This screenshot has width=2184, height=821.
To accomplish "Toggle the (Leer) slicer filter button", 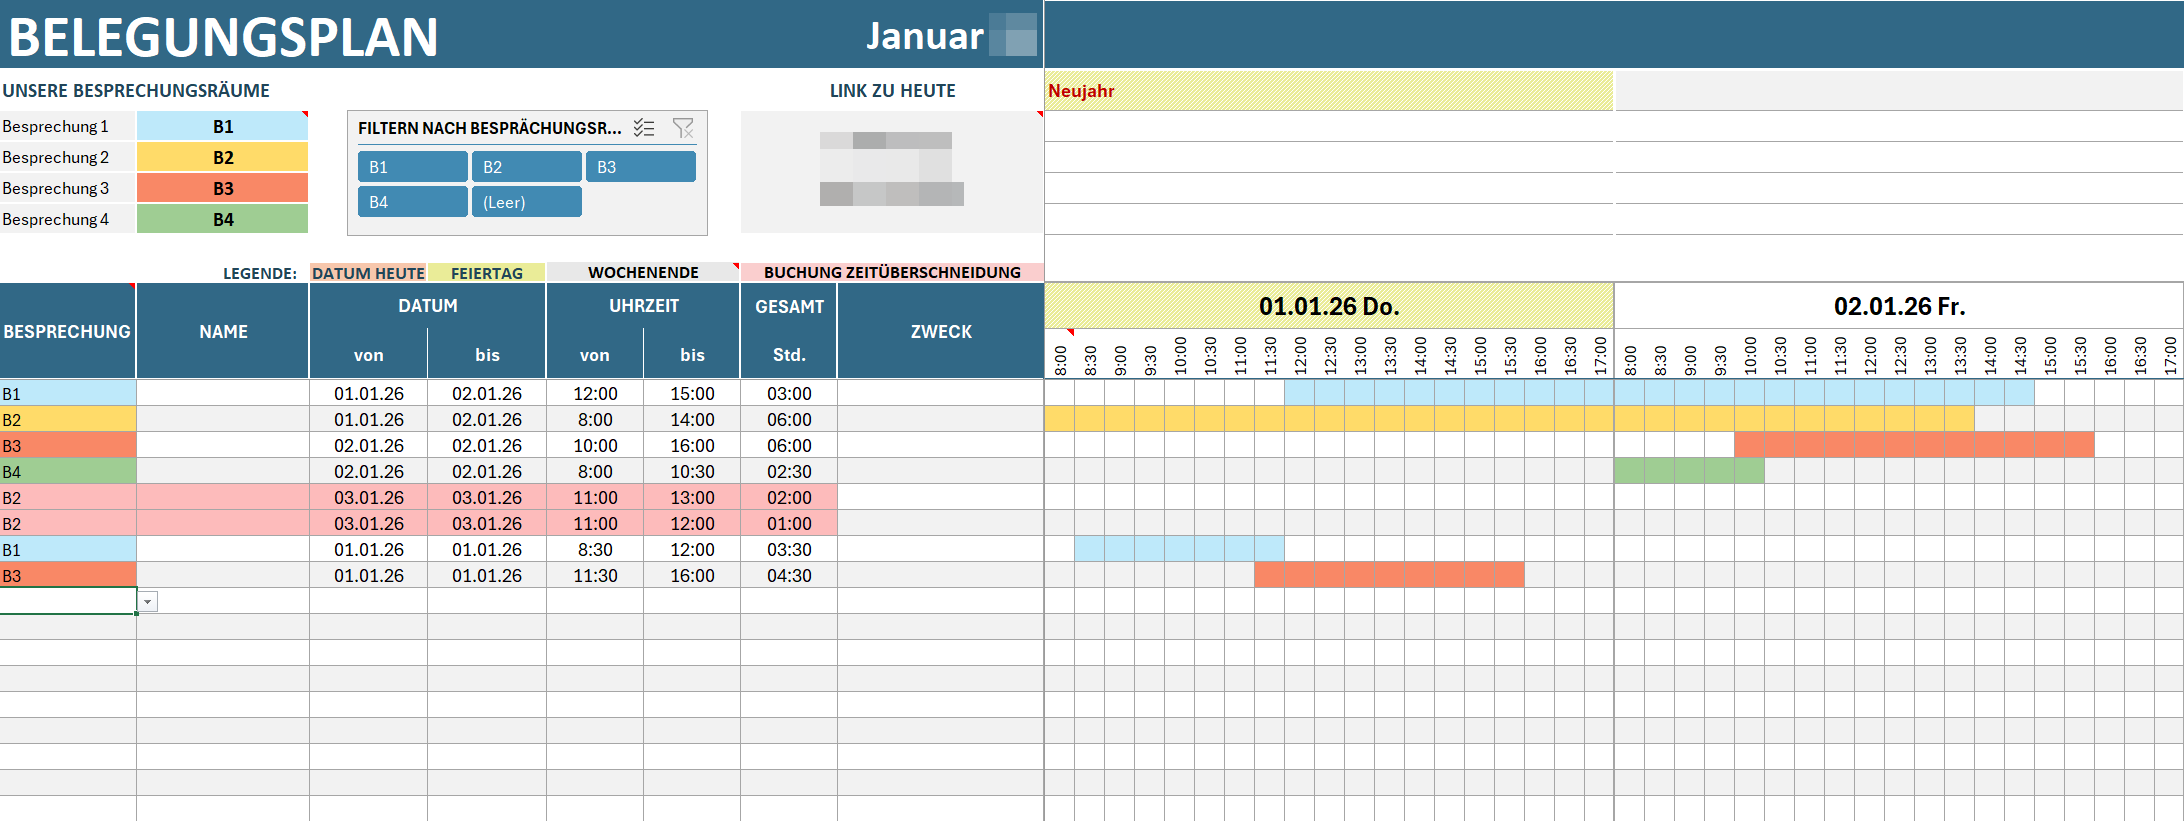I will point(526,202).
